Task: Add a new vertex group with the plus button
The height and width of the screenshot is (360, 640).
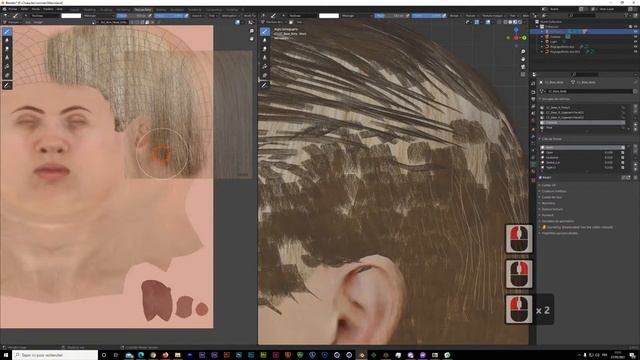Action: tap(635, 107)
